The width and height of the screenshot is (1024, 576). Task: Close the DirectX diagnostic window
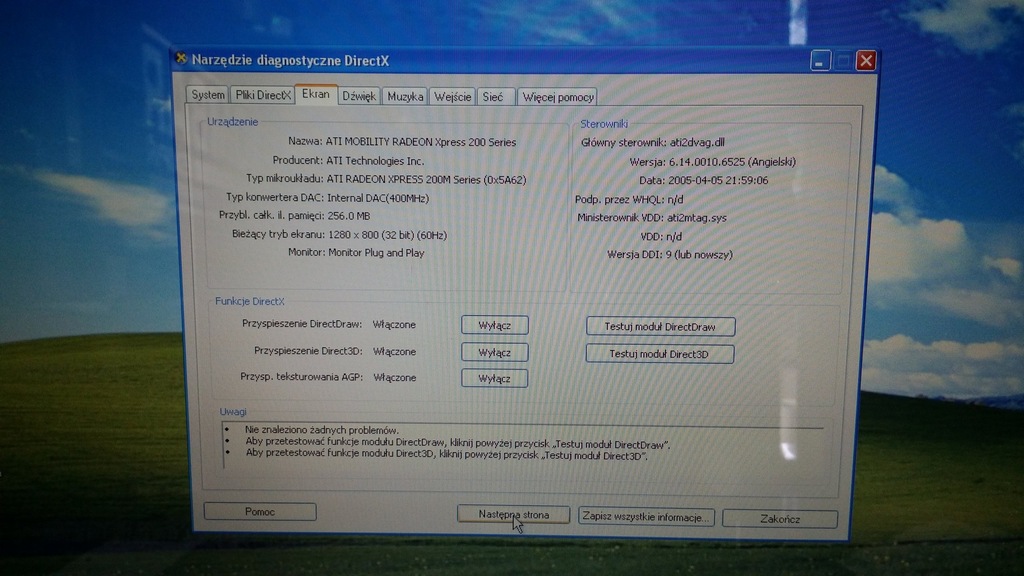pyautogui.click(x=866, y=61)
